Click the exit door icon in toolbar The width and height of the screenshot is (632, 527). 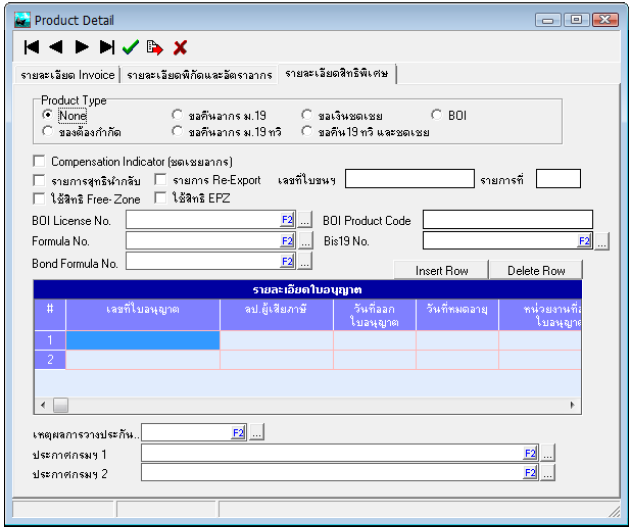(x=154, y=47)
